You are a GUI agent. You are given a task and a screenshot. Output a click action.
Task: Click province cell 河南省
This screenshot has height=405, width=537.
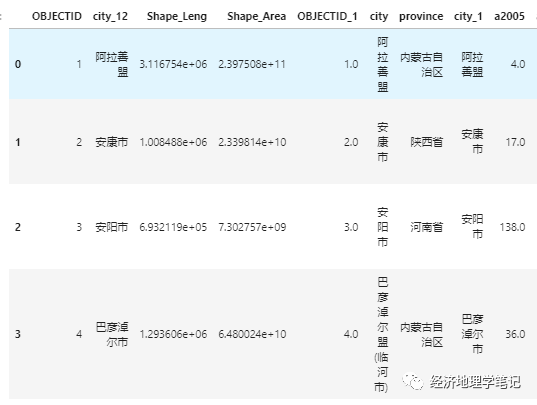click(426, 227)
